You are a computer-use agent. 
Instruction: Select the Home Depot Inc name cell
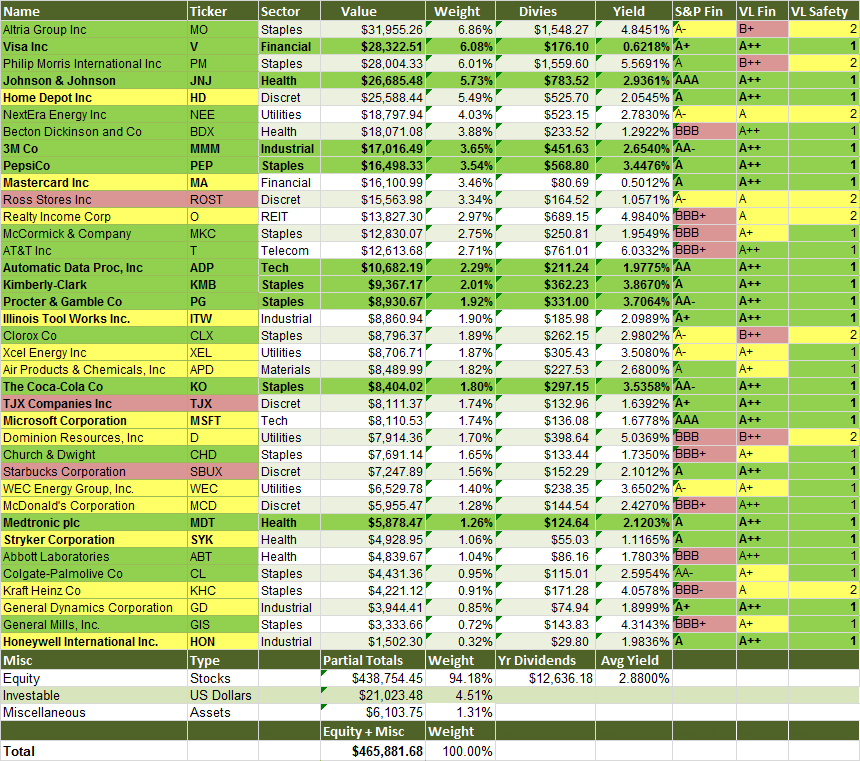pyautogui.click(x=94, y=98)
